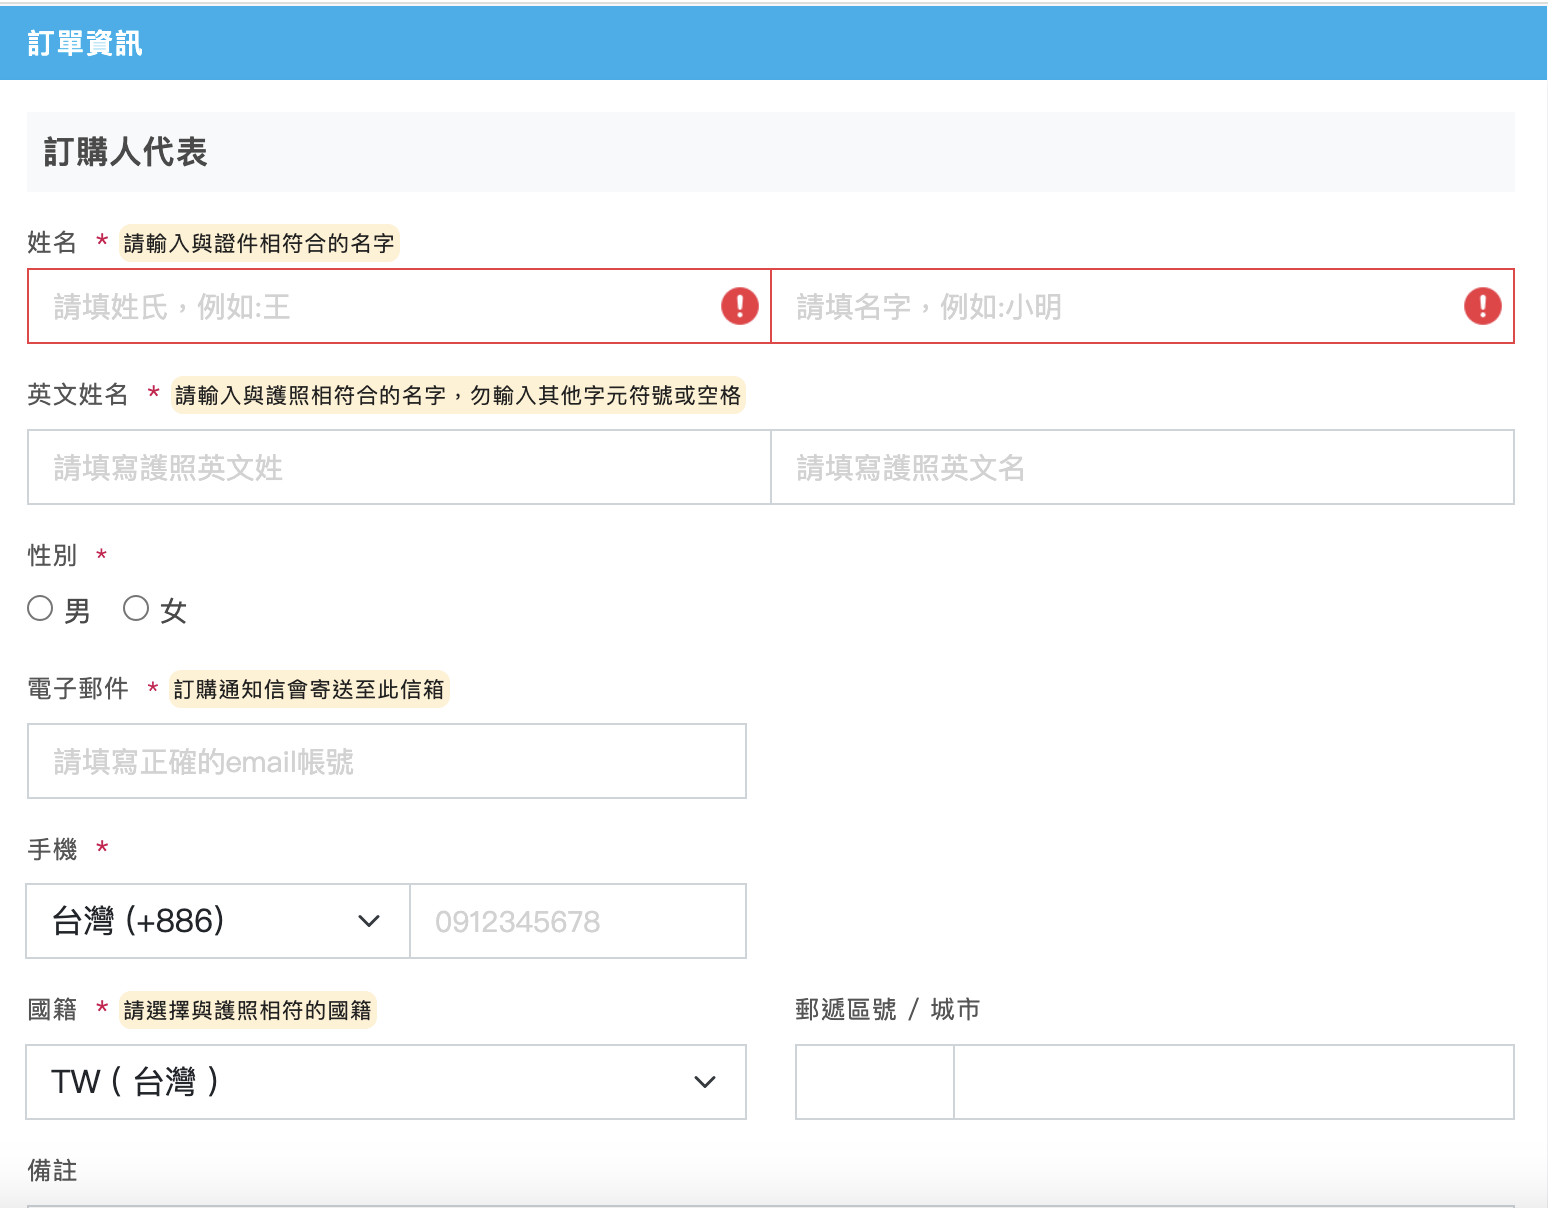Screen dimensions: 1548x1208
Task: Click the 請選擇與護照相符的國籍 hint
Action: pyautogui.click(x=247, y=1010)
